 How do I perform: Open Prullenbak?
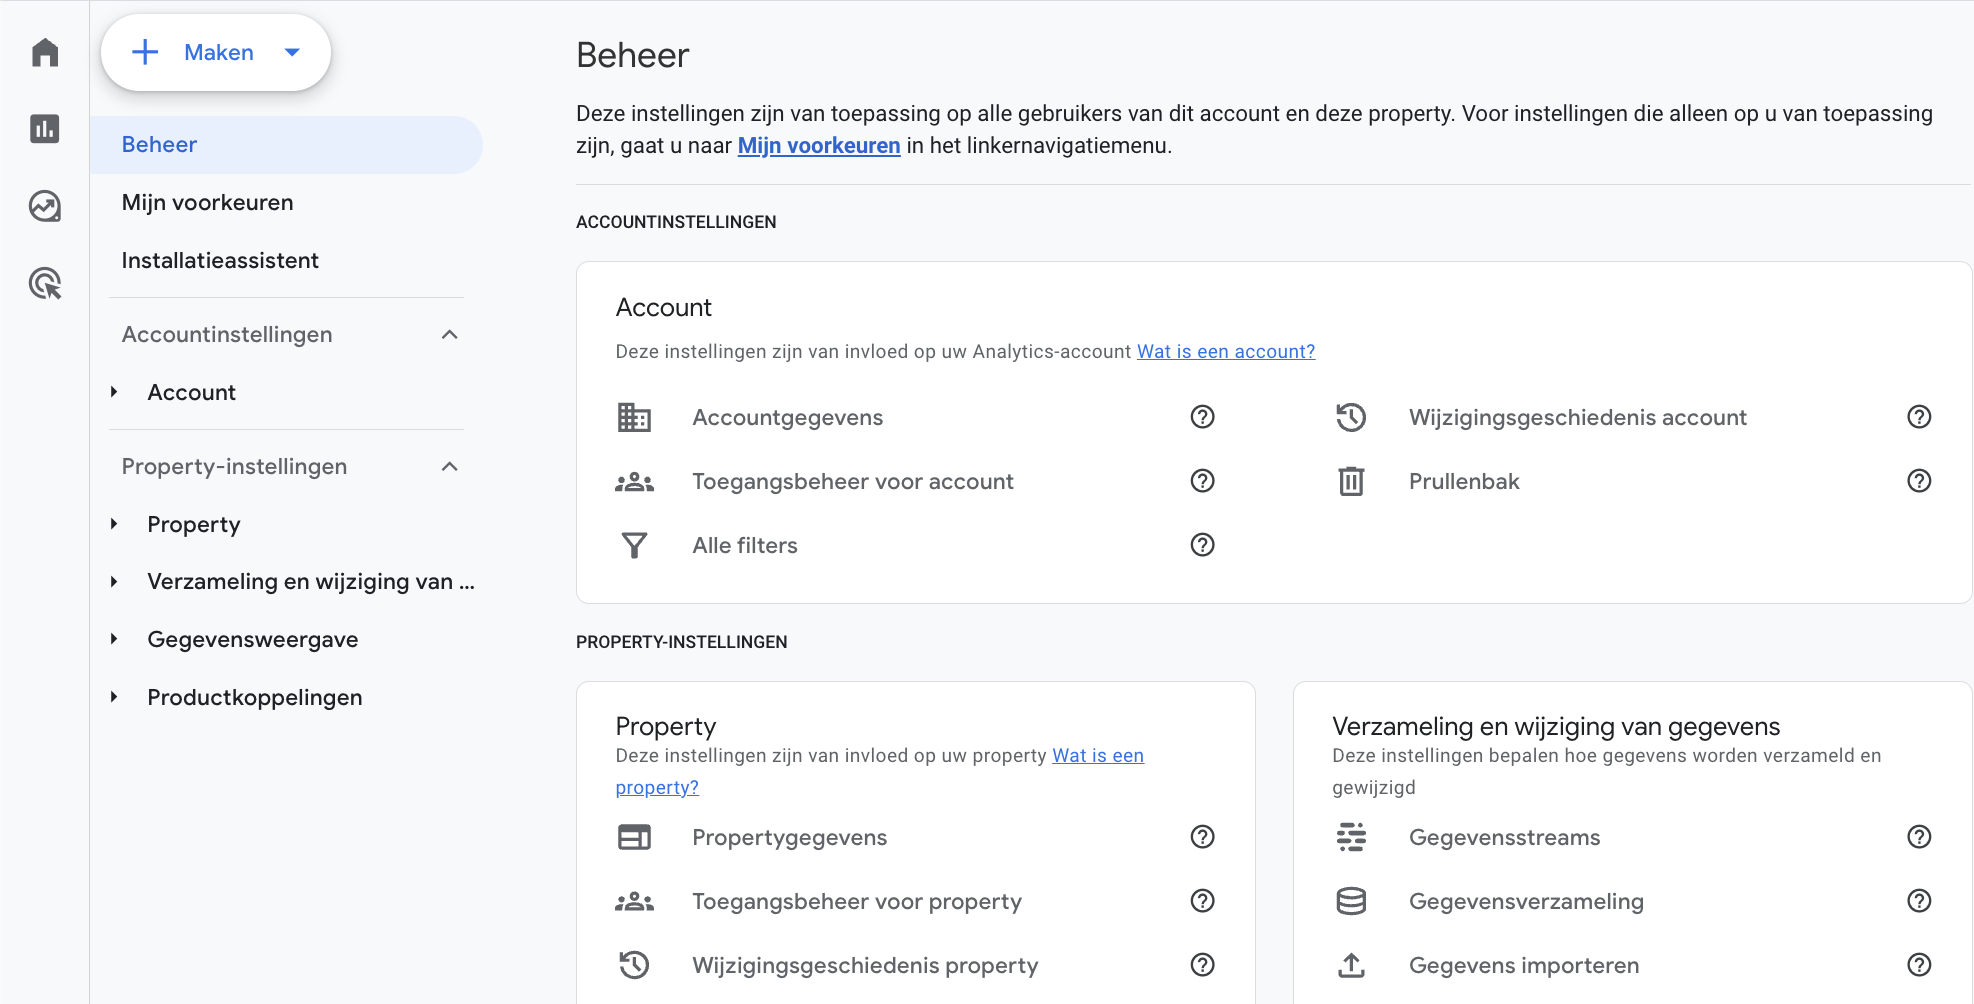tap(1464, 482)
